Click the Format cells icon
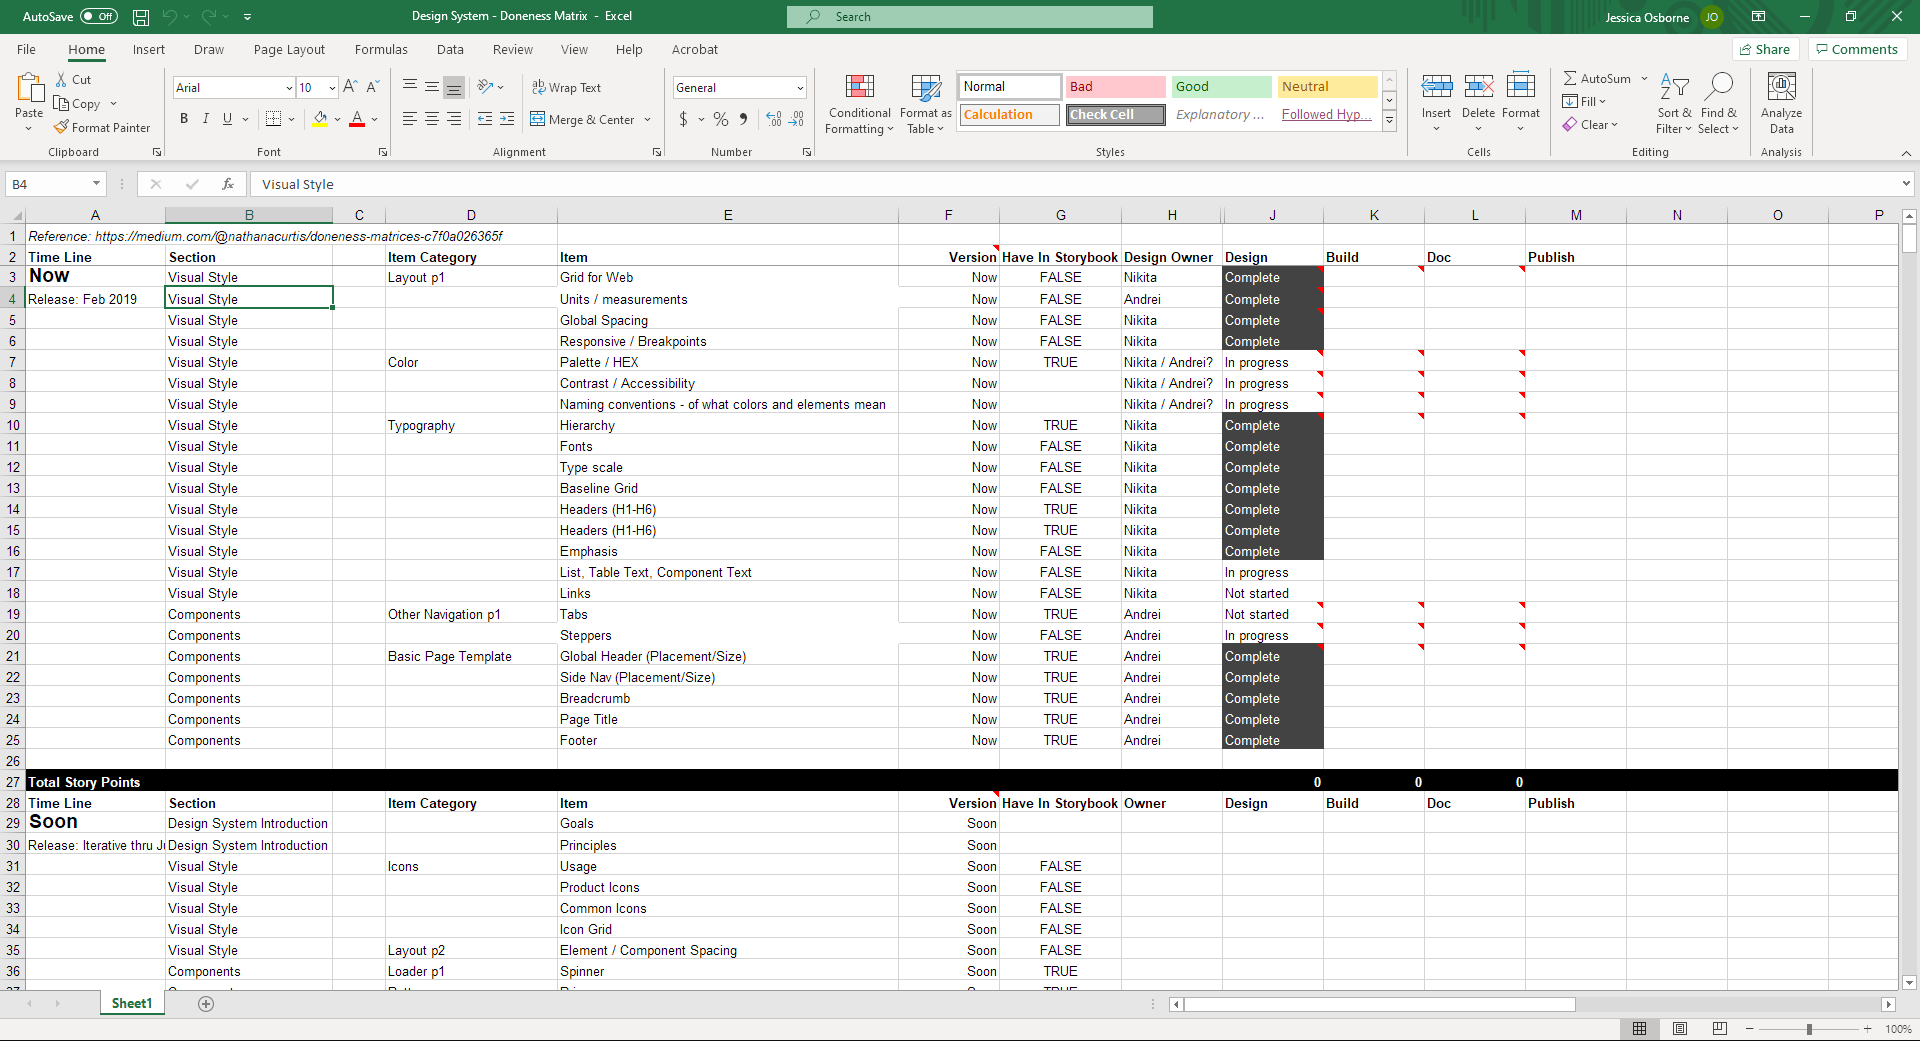1920x1041 pixels. [1521, 87]
